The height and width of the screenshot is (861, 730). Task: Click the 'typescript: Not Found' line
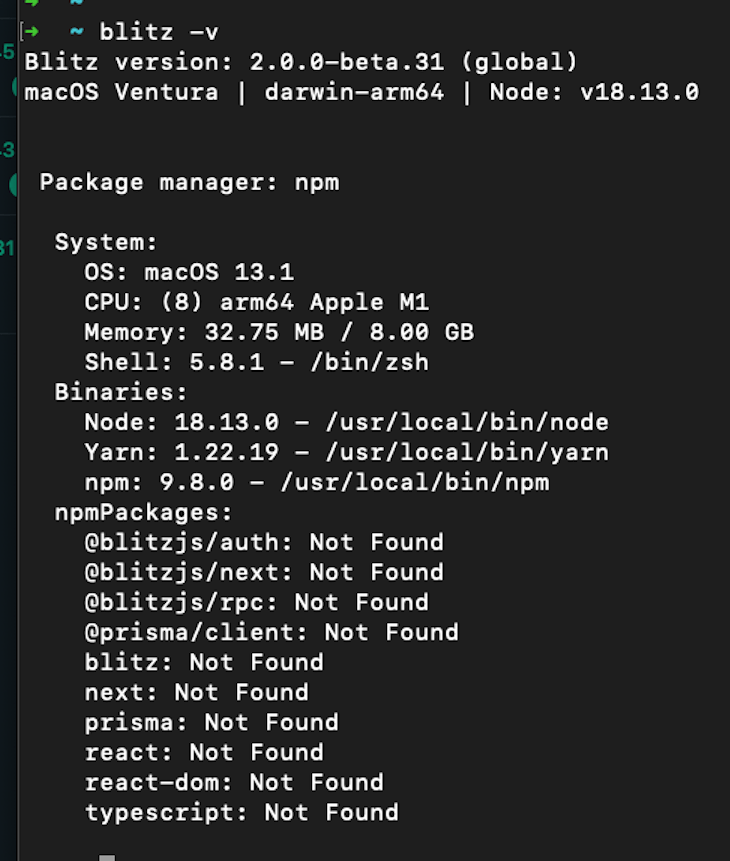tap(242, 813)
